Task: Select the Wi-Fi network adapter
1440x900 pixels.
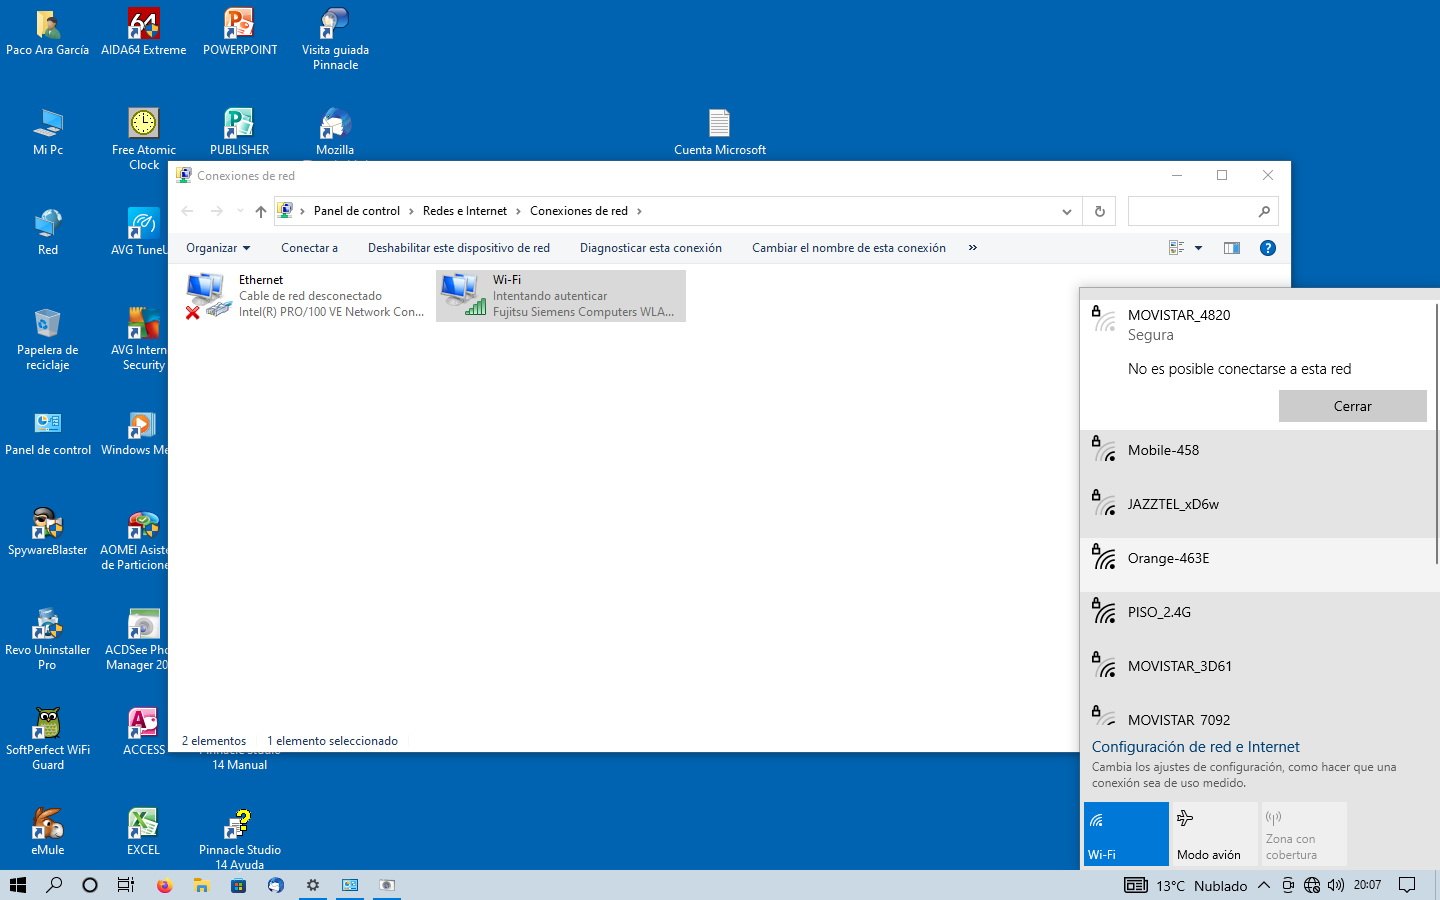Action: (561, 296)
